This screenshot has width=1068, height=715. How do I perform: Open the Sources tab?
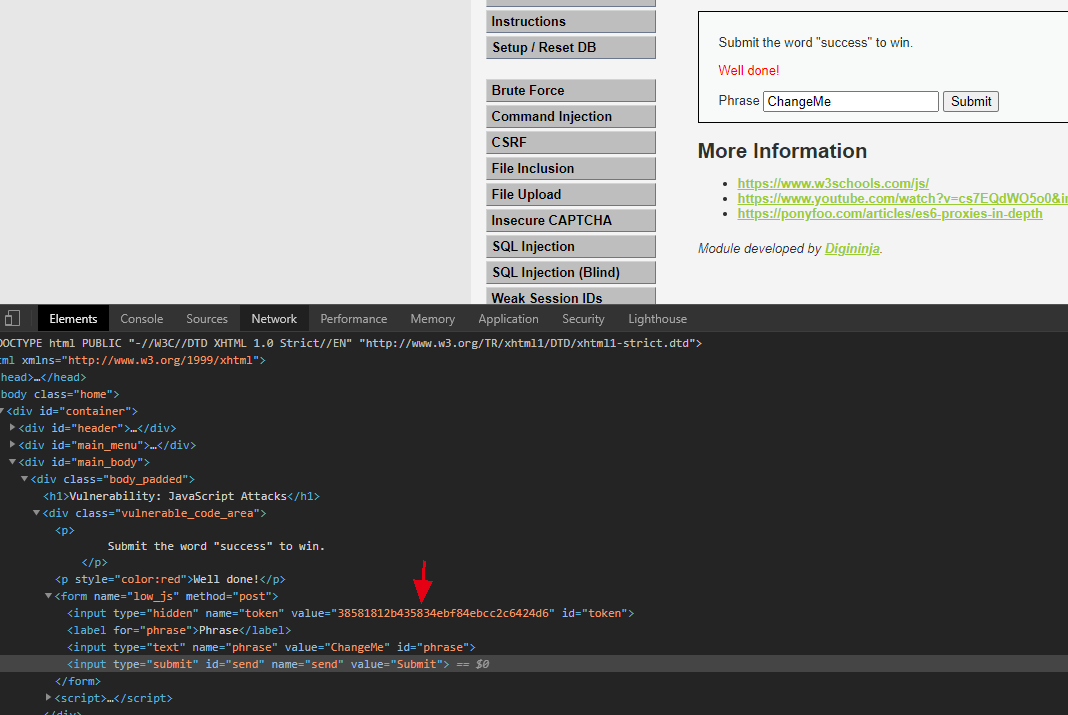pyautogui.click(x=207, y=319)
